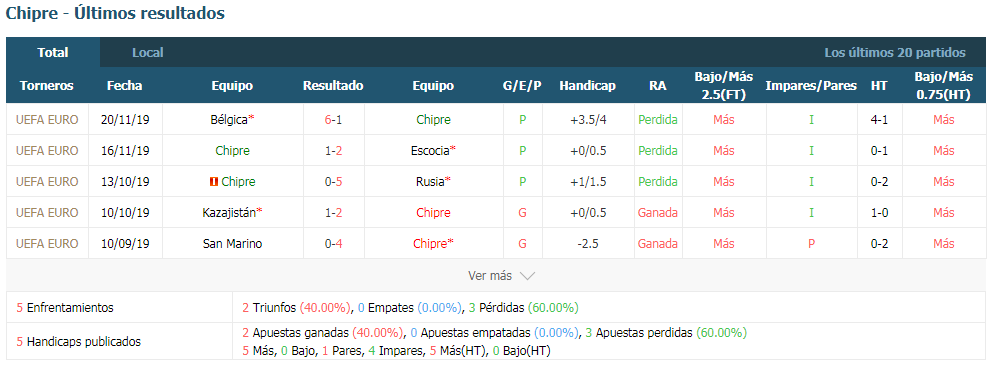Image resolution: width=994 pixels, height=368 pixels.
Task: Expand the Ver más chevron arrow
Action: click(527, 276)
